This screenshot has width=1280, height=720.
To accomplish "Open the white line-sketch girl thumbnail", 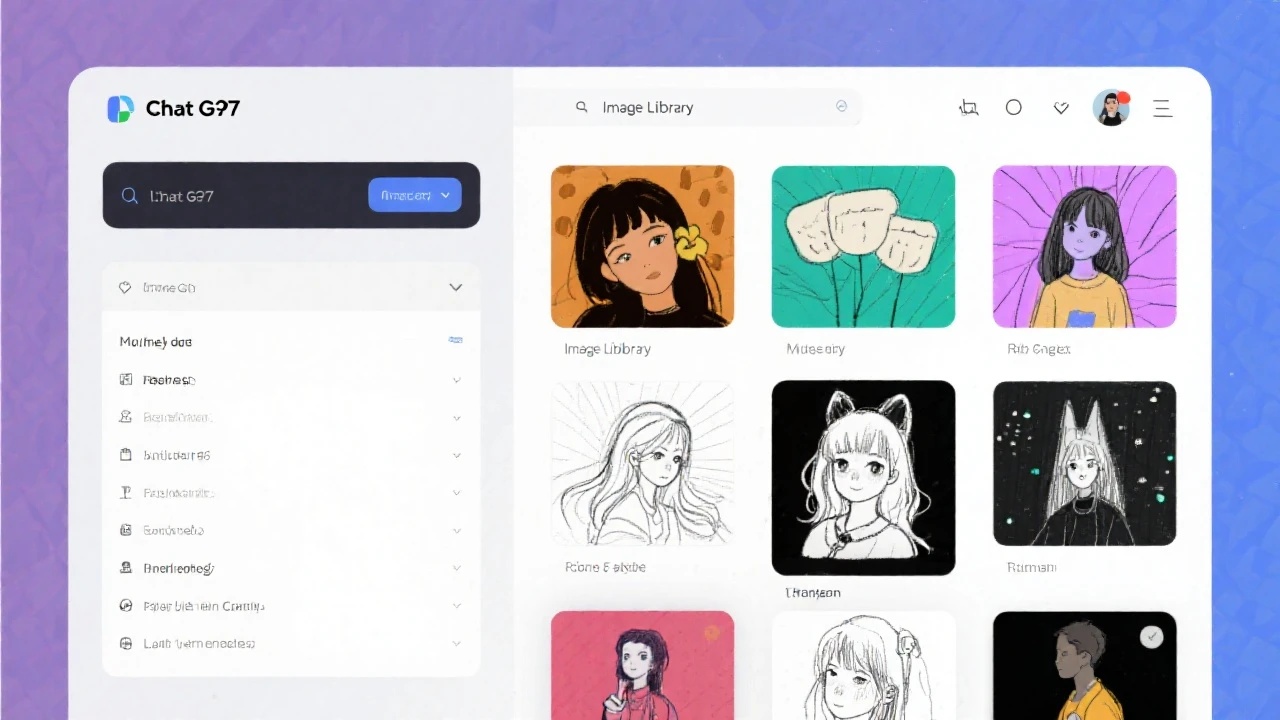I will click(642, 463).
